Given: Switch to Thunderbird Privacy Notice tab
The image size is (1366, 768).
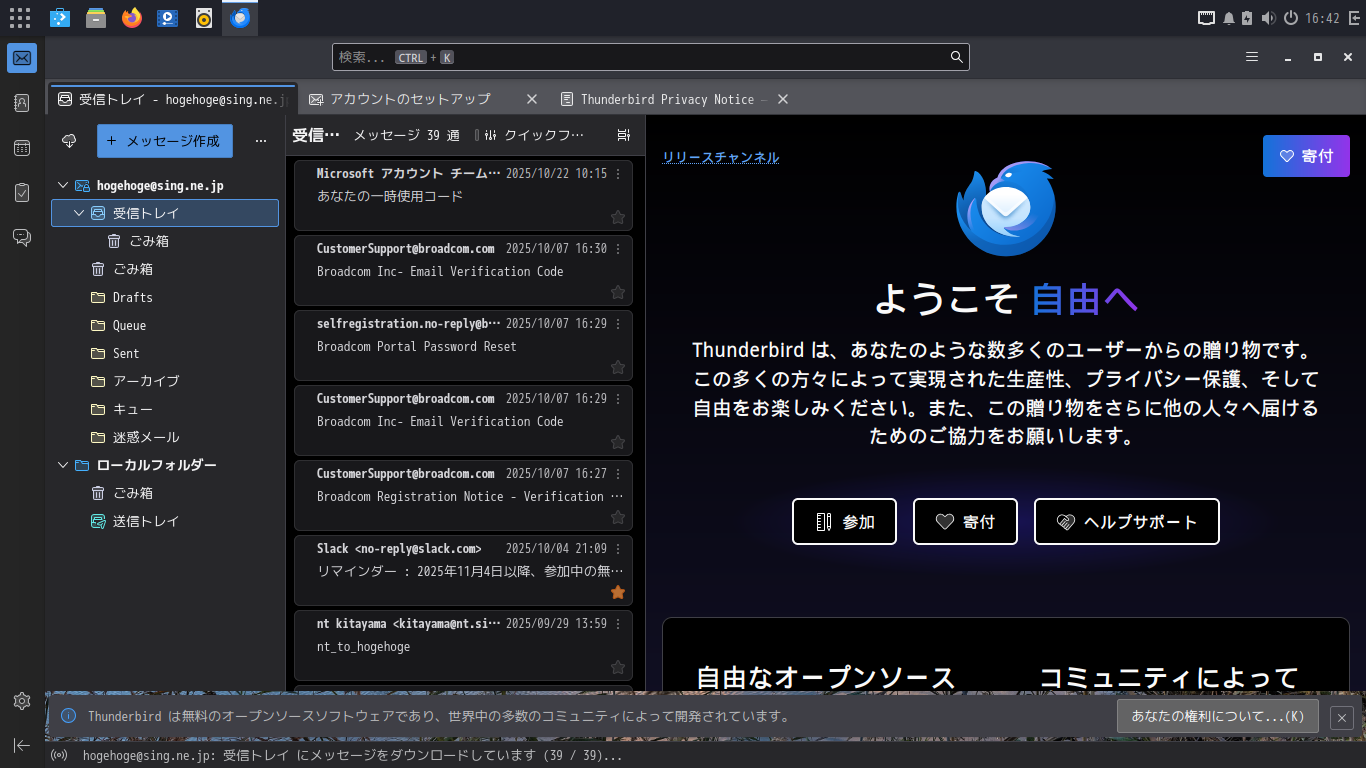Looking at the screenshot, I should [x=666, y=99].
